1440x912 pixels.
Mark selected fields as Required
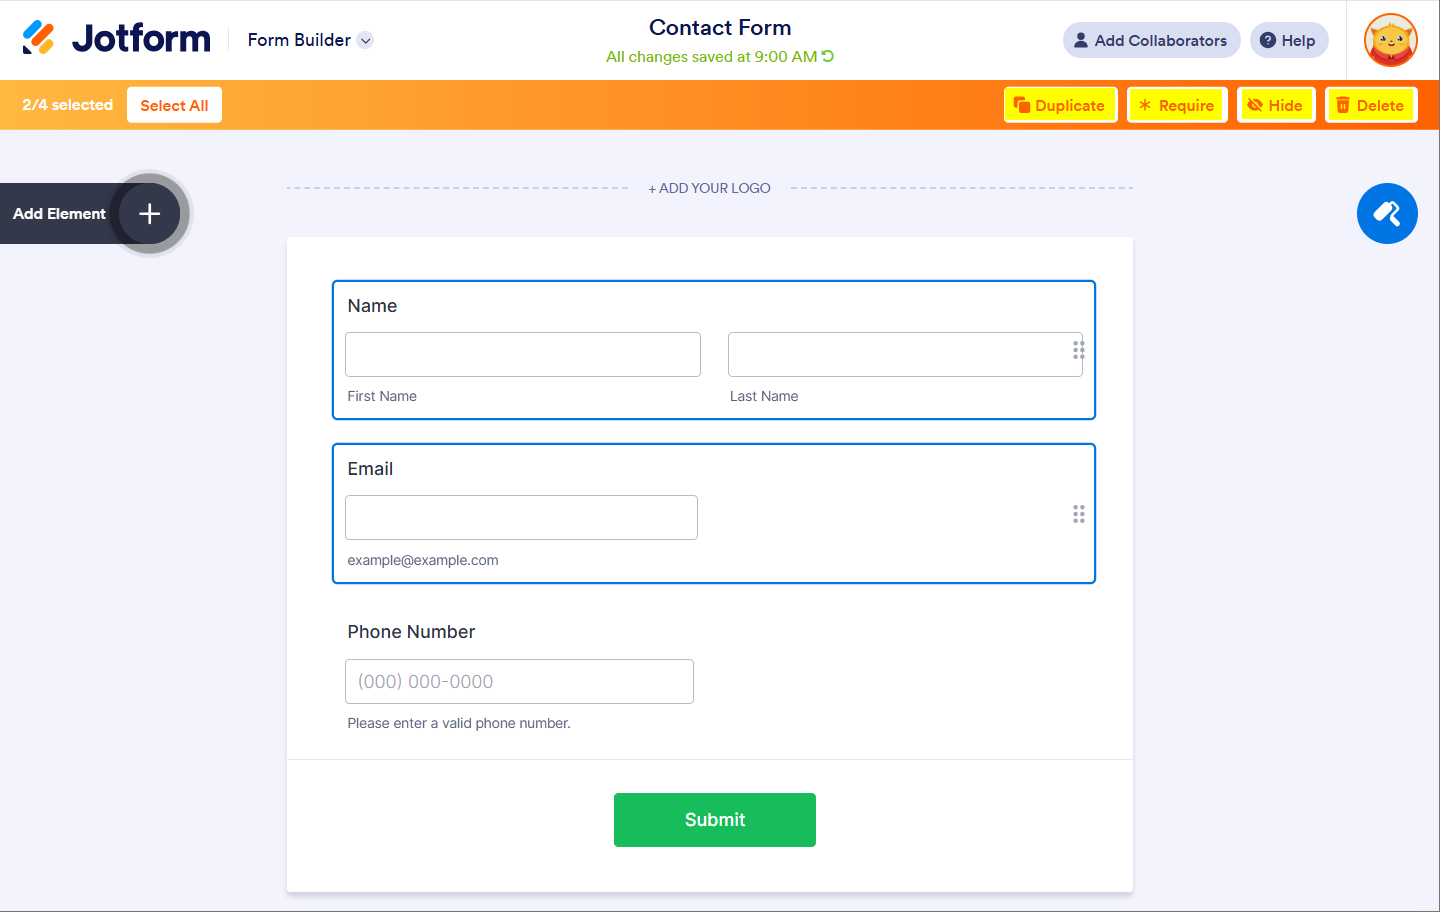tap(1177, 105)
